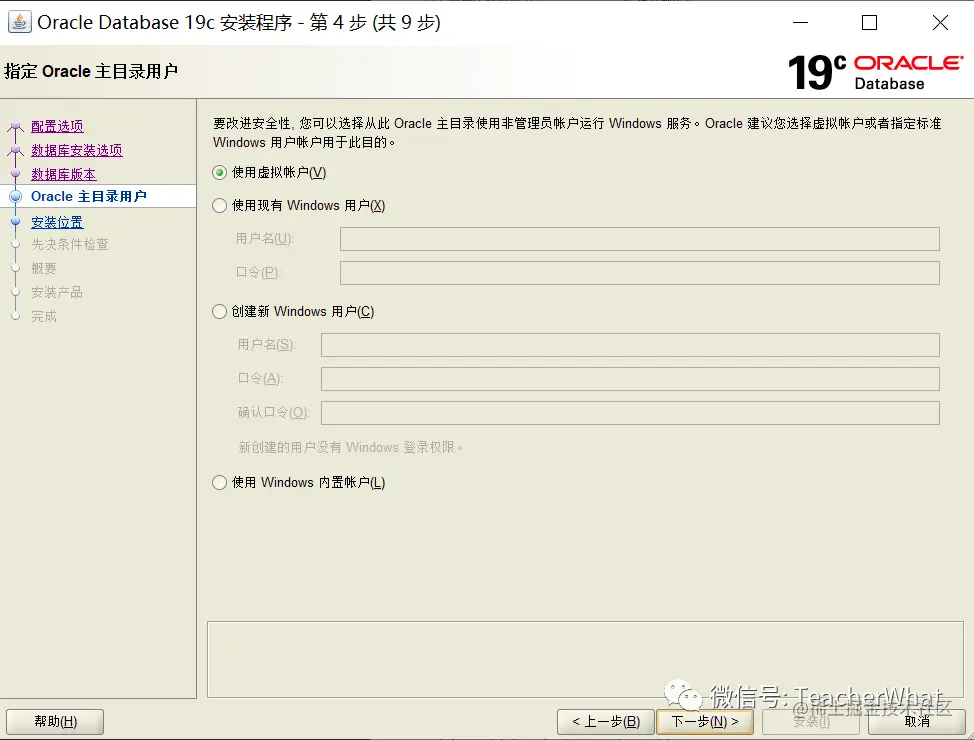Click the 概要 step text
Screen dimensions: 974x740
(x=44, y=268)
